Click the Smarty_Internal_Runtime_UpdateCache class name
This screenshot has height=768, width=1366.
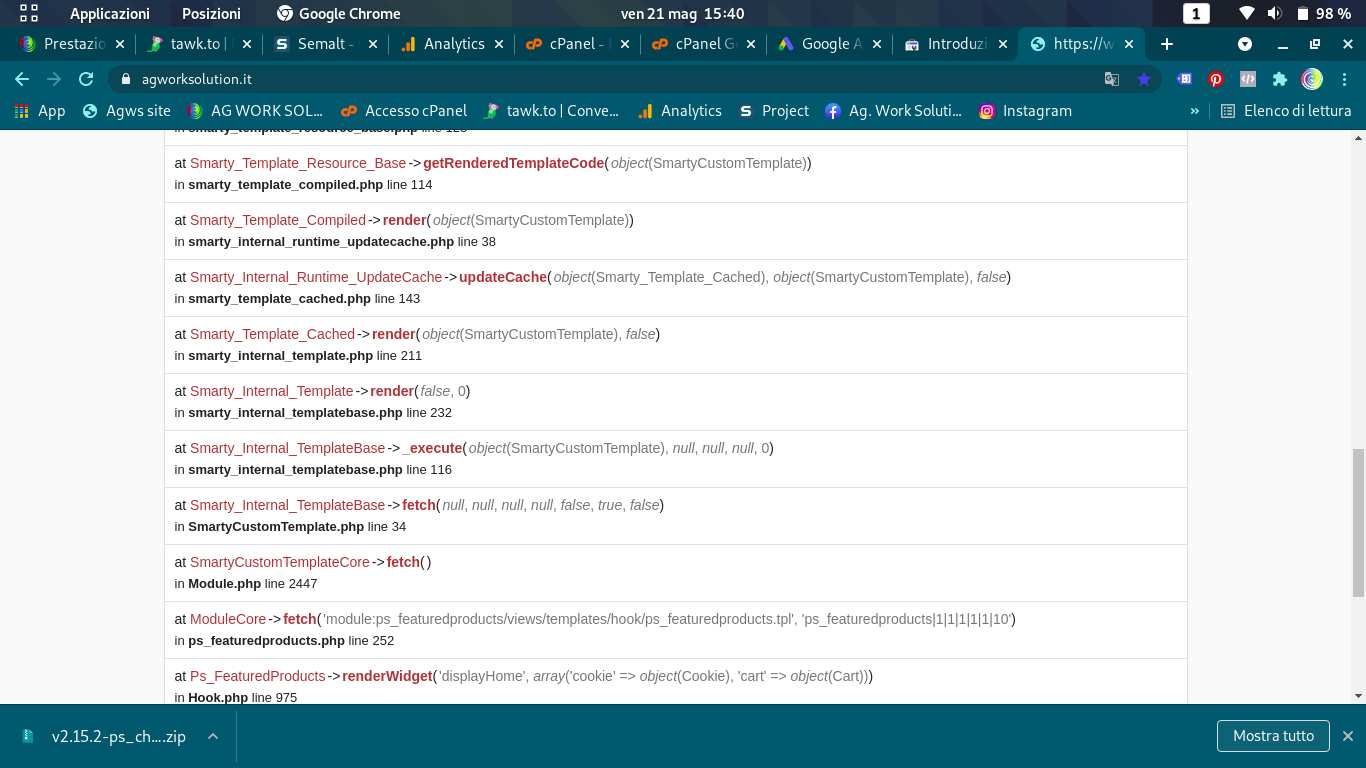[316, 277]
